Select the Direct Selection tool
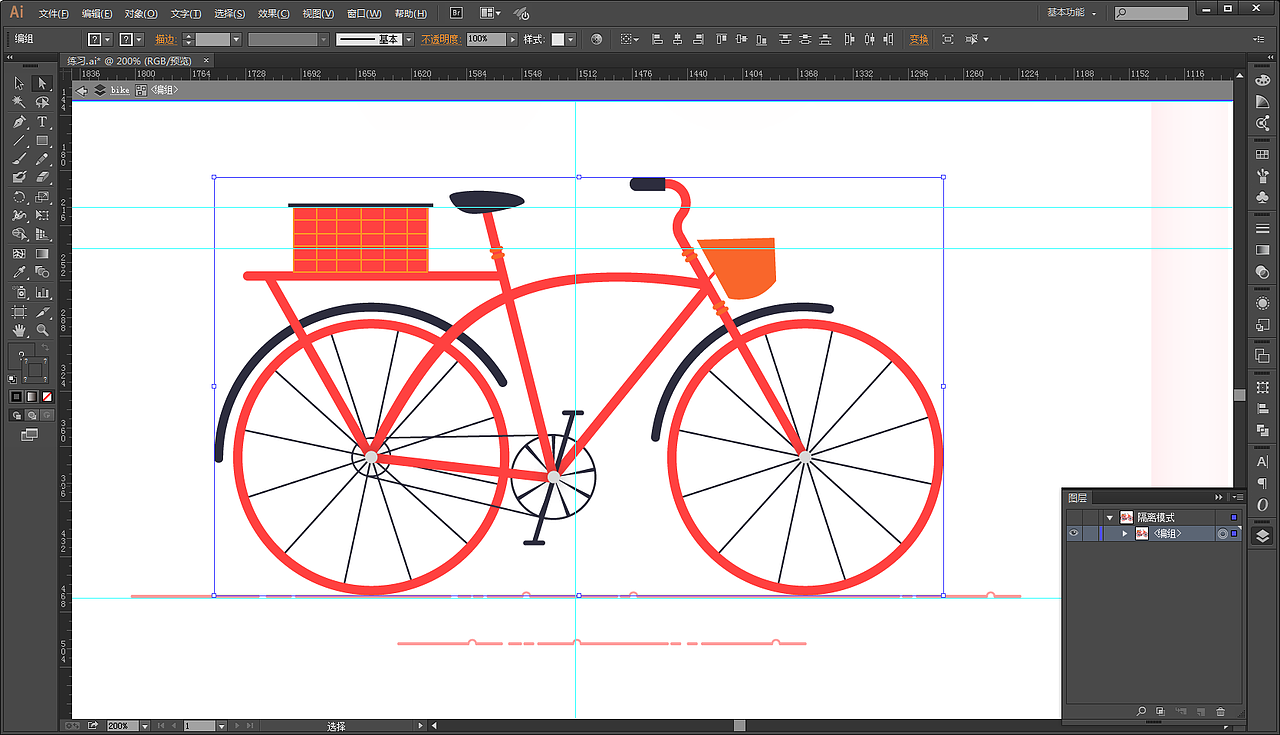Screen dimensions: 1280x735 coord(42,83)
